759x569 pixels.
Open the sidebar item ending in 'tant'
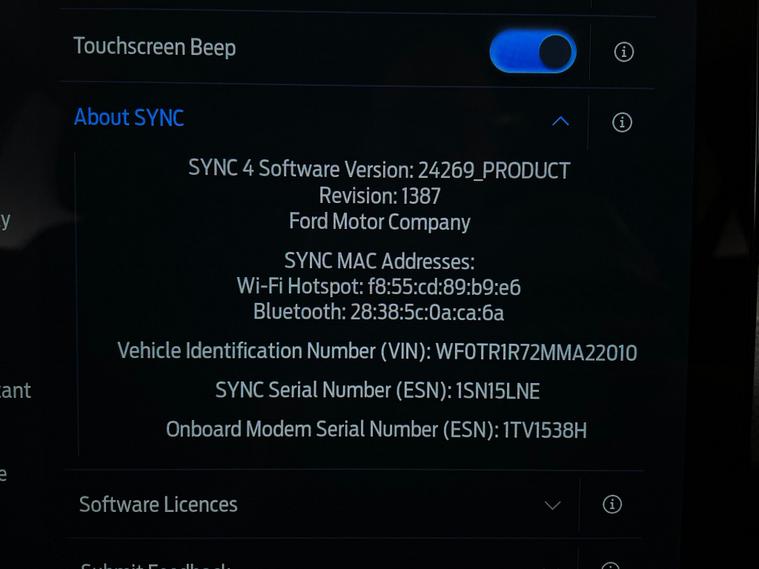15,390
